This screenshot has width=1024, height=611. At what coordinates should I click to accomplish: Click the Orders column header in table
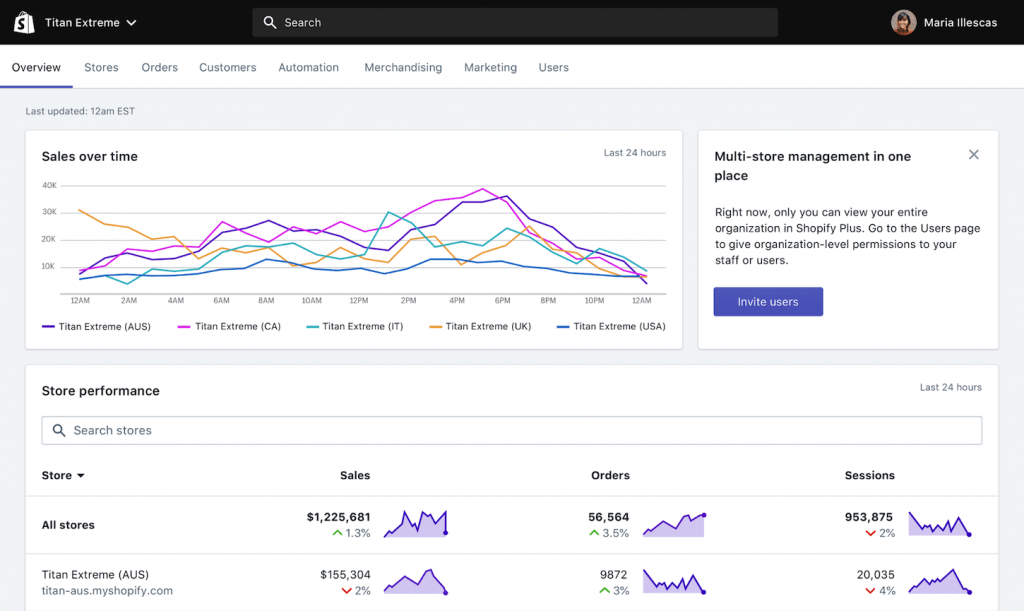pyautogui.click(x=610, y=475)
